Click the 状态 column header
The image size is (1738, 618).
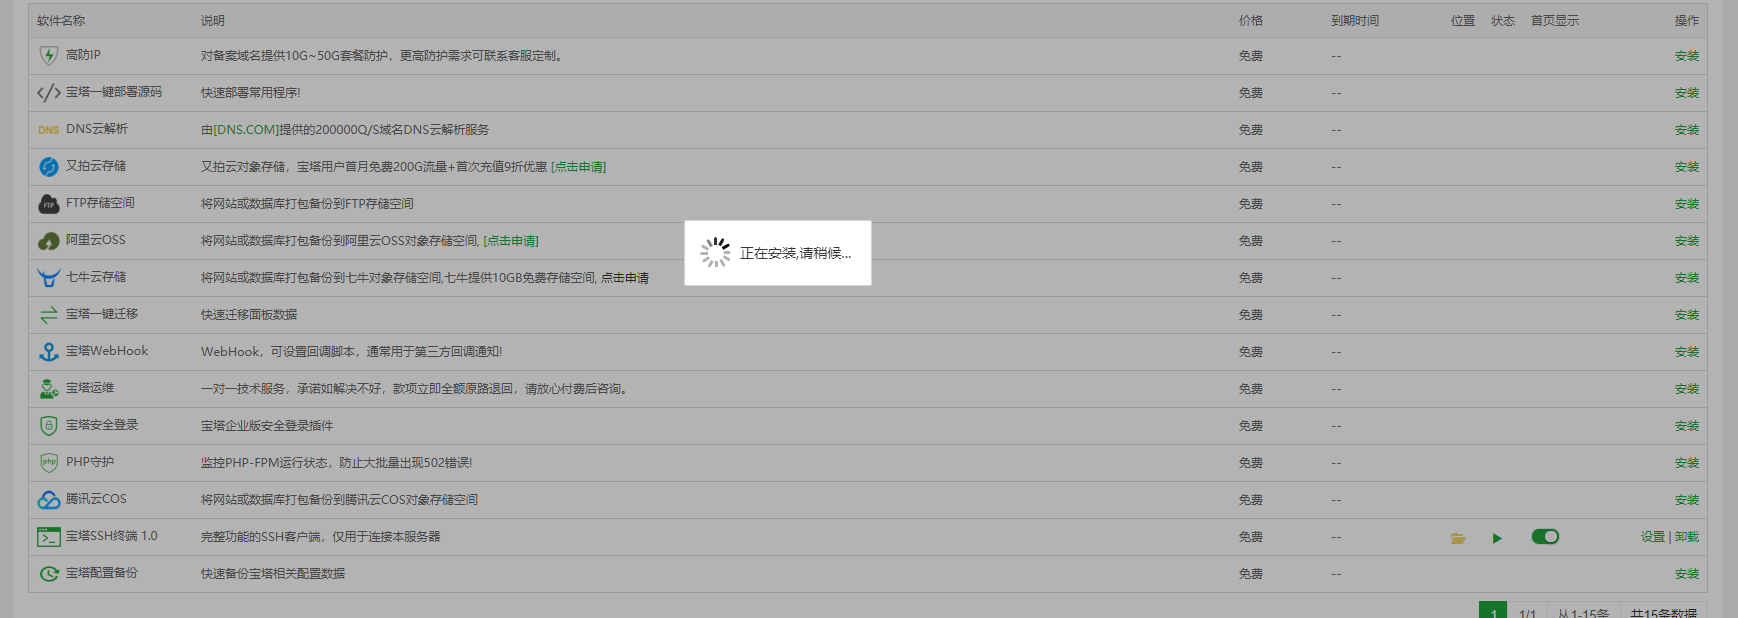coord(1503,21)
